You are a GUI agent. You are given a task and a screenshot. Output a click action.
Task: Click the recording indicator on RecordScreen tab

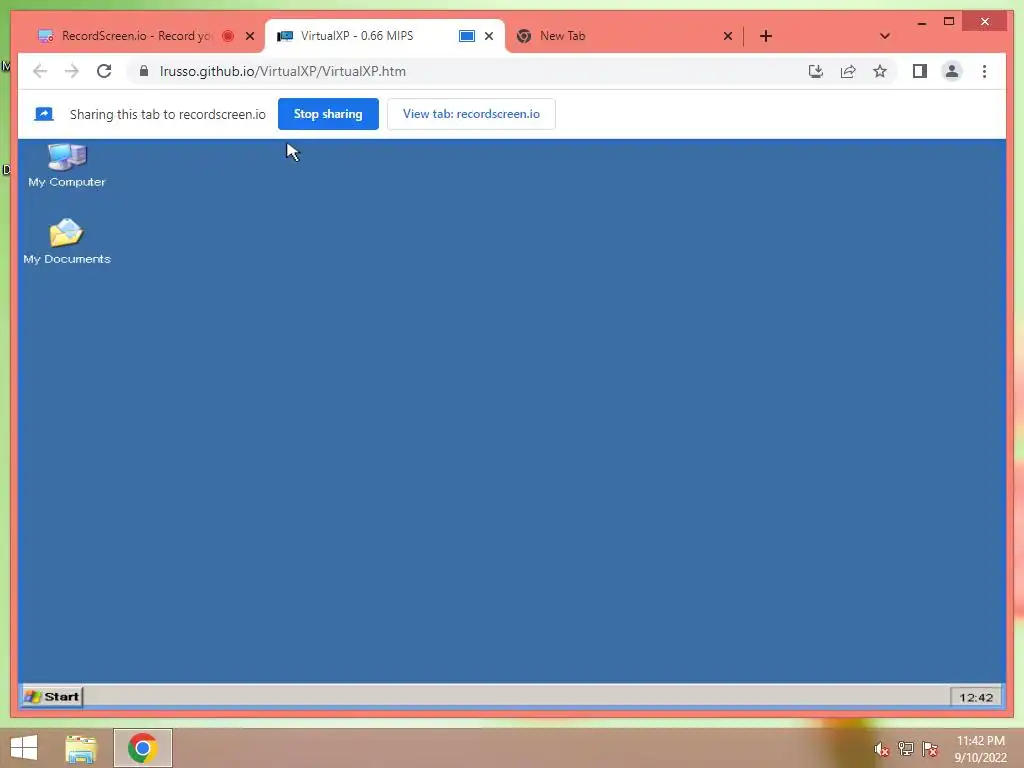(228, 36)
